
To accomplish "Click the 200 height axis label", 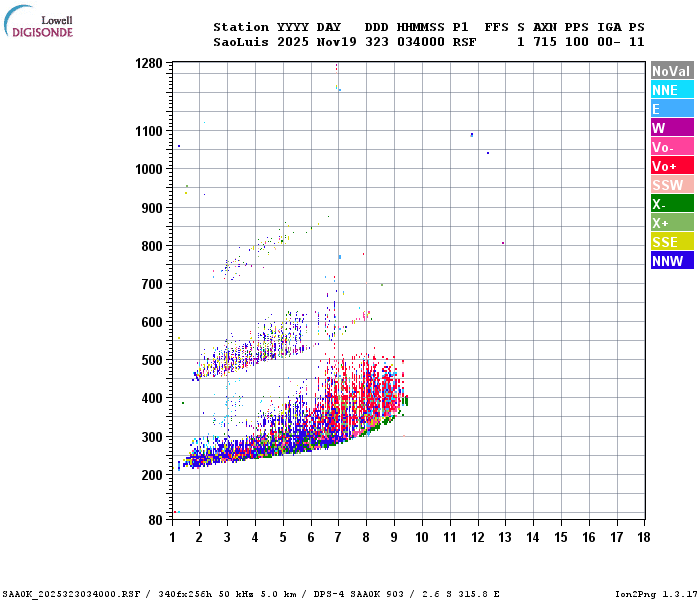I will click(152, 475).
